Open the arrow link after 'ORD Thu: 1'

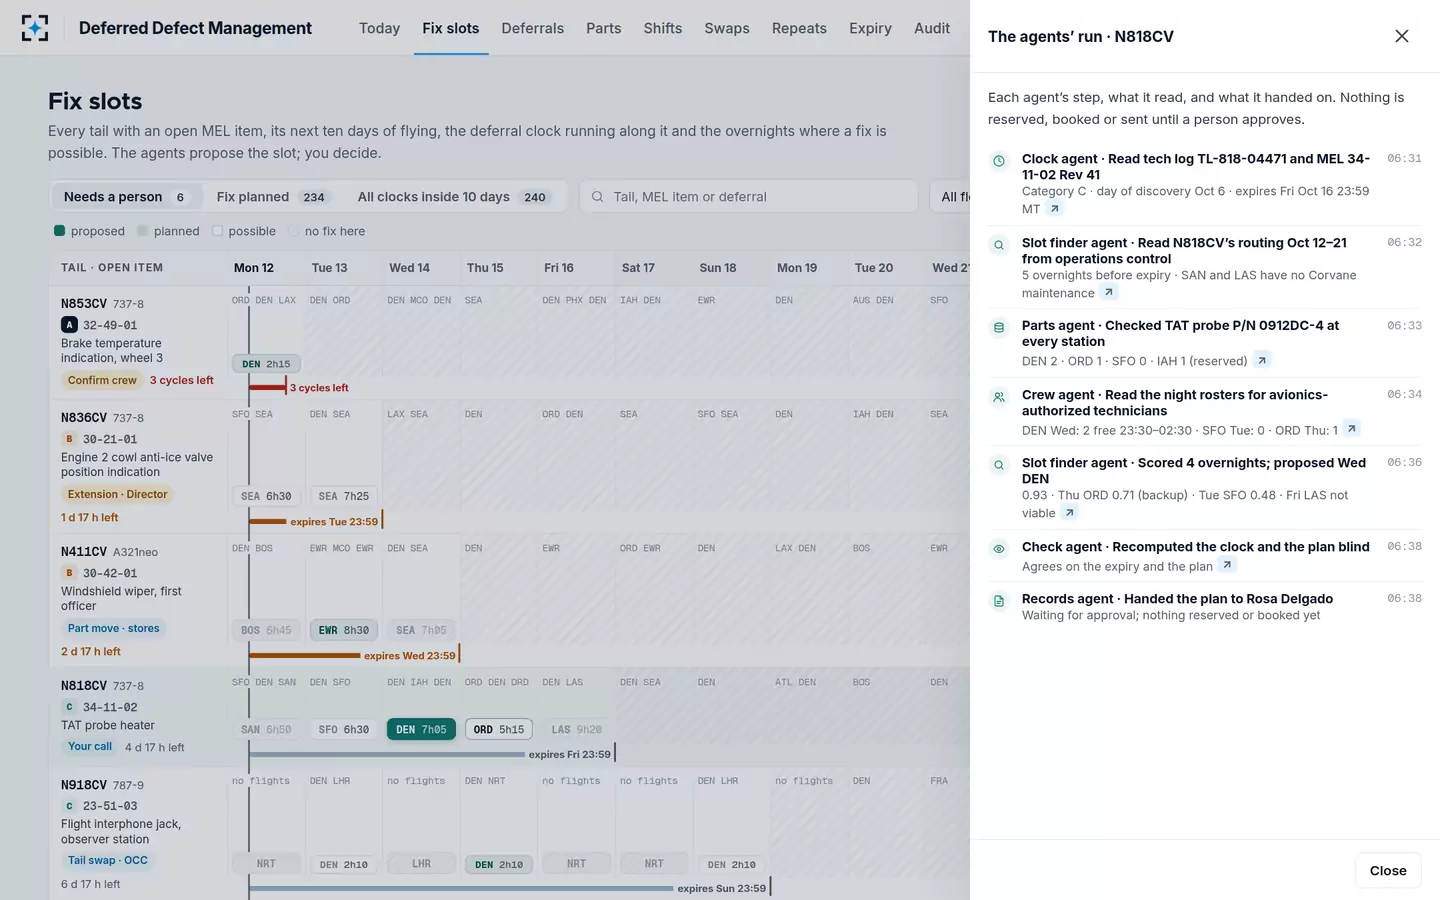click(1351, 429)
